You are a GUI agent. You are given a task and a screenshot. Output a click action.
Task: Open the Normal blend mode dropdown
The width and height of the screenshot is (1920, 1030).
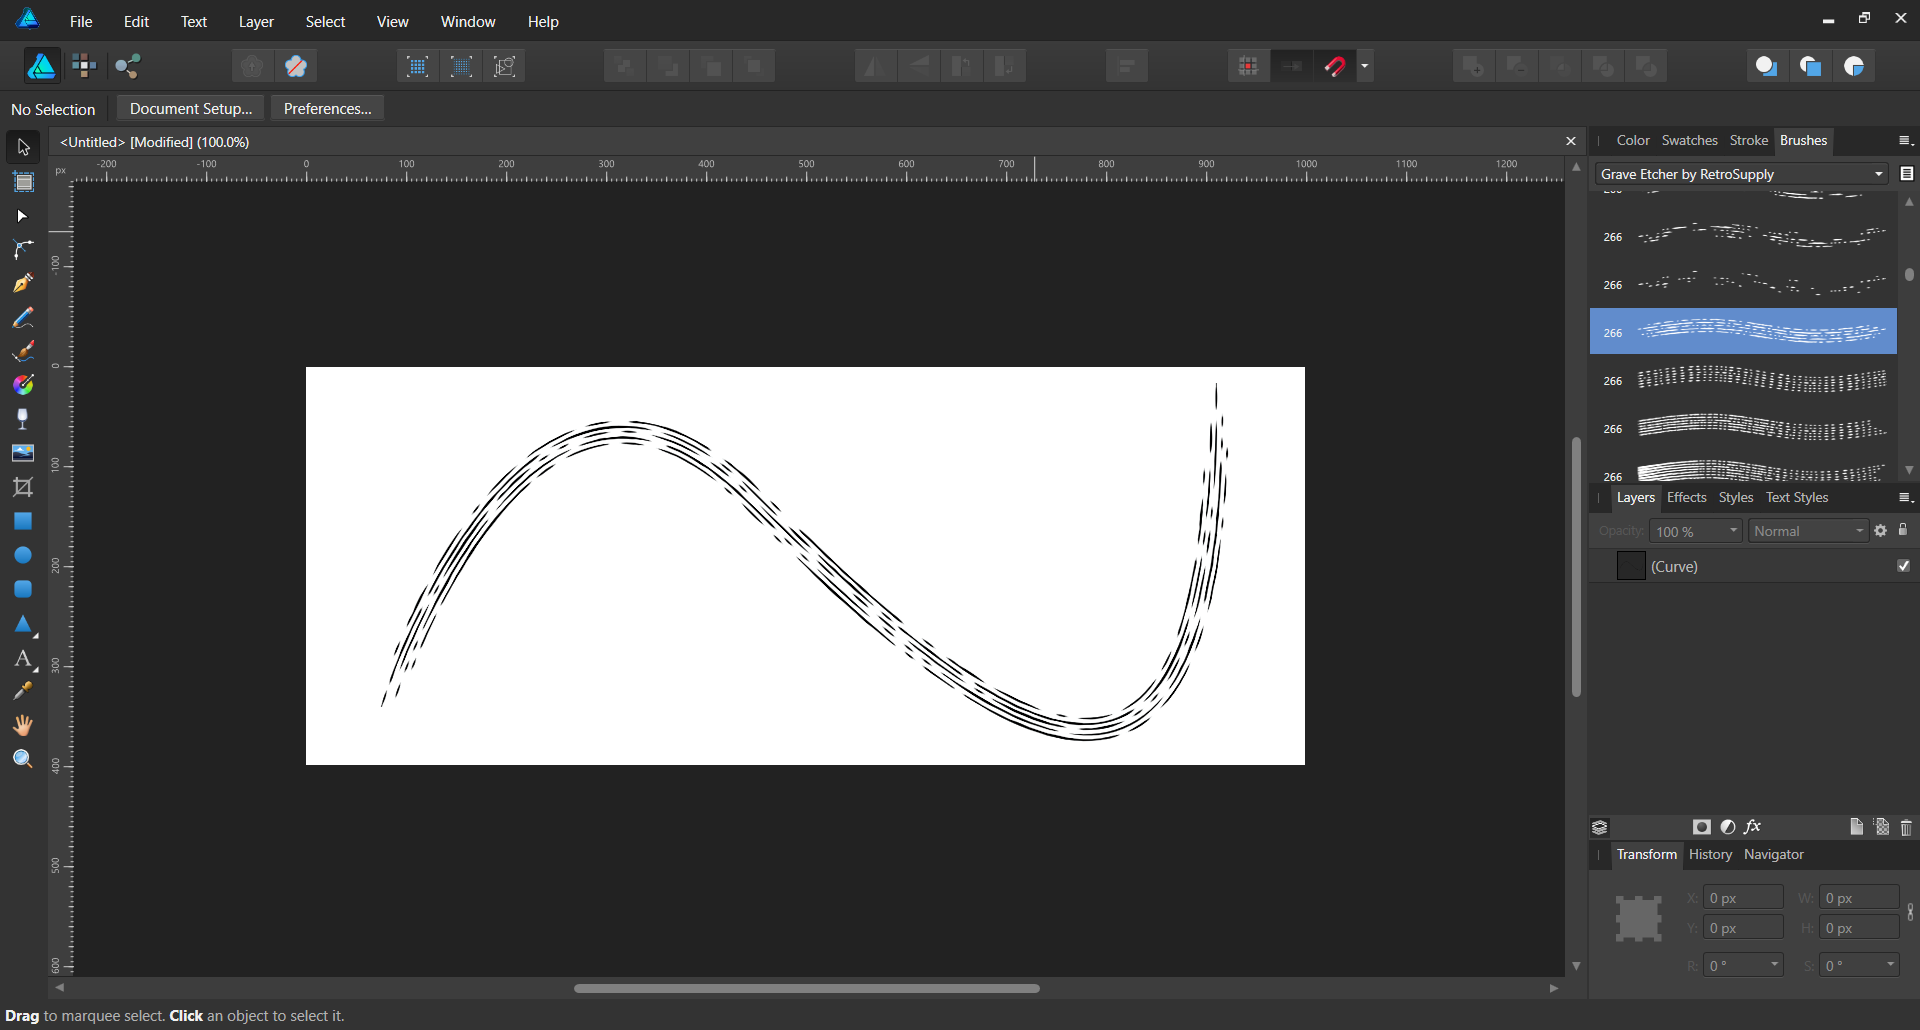tap(1808, 531)
